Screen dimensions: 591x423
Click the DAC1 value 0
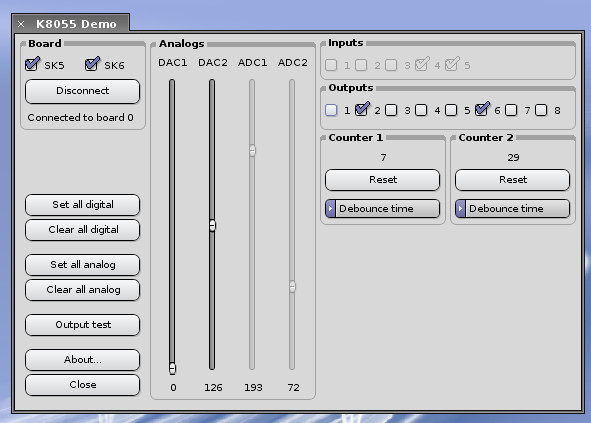[x=173, y=388]
